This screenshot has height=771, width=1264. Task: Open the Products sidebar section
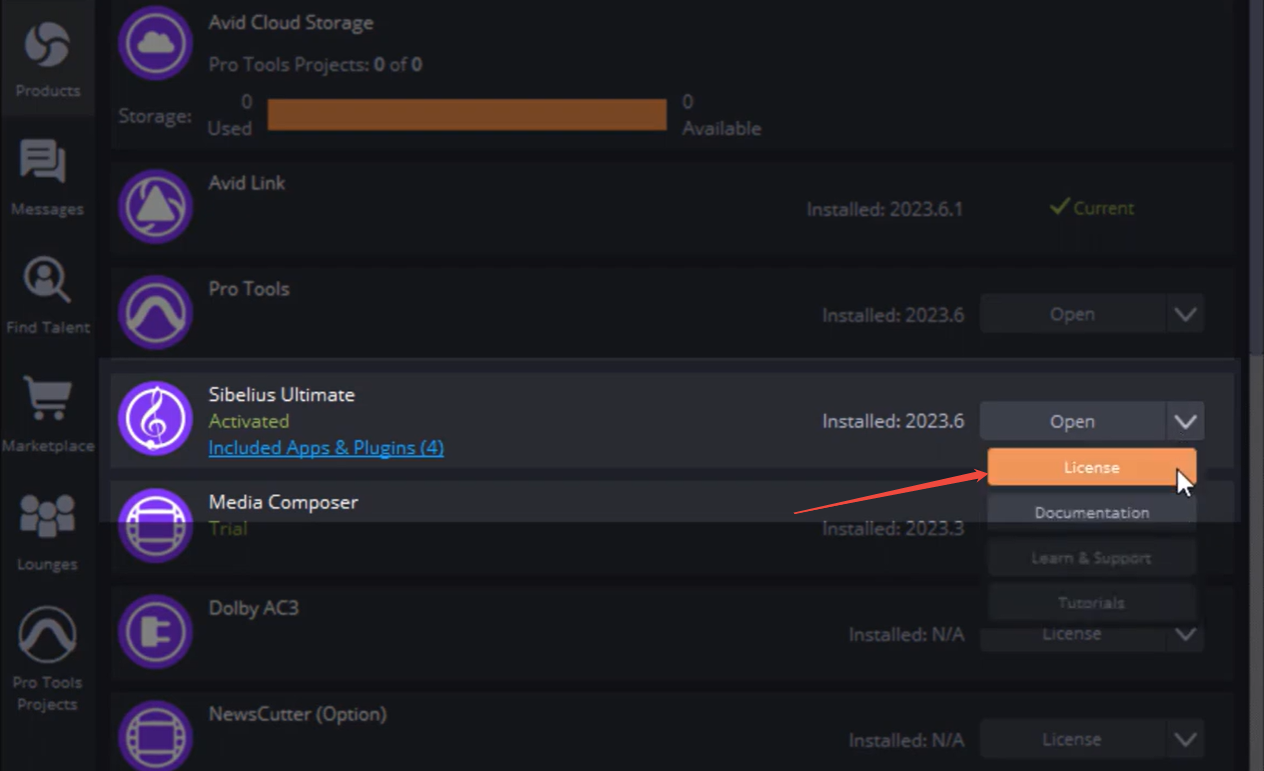(47, 59)
